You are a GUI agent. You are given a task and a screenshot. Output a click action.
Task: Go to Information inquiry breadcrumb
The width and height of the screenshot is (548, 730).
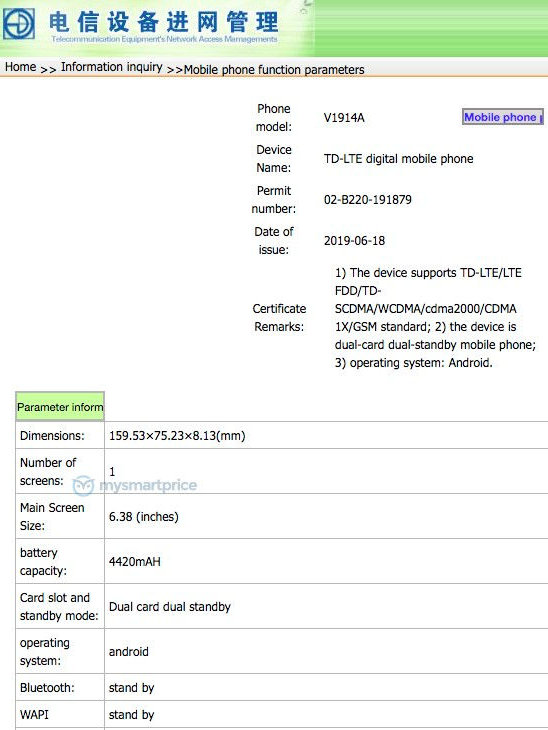click(112, 67)
